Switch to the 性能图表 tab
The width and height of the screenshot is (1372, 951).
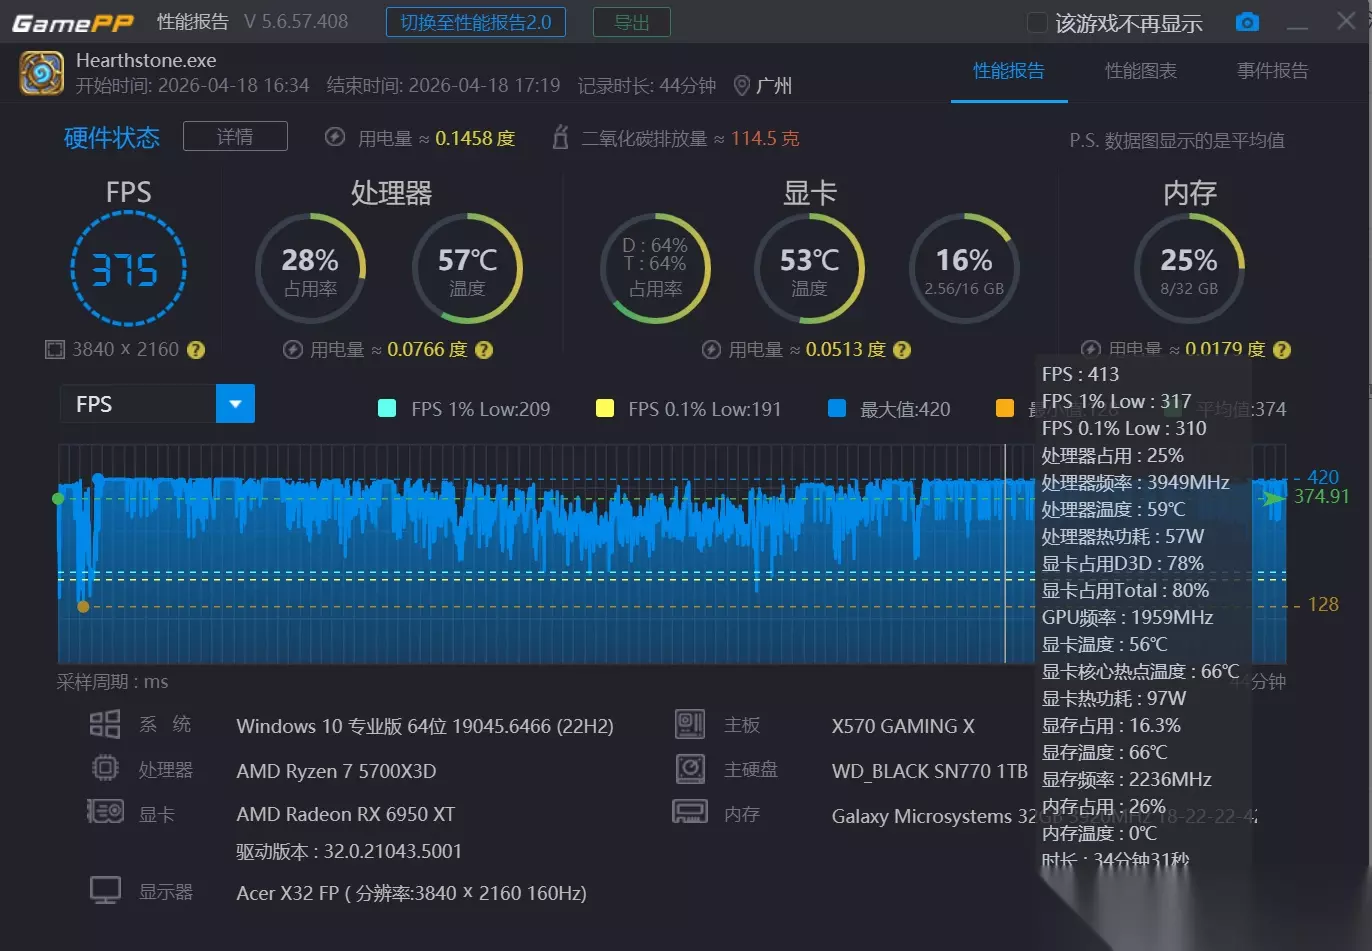click(x=1140, y=71)
